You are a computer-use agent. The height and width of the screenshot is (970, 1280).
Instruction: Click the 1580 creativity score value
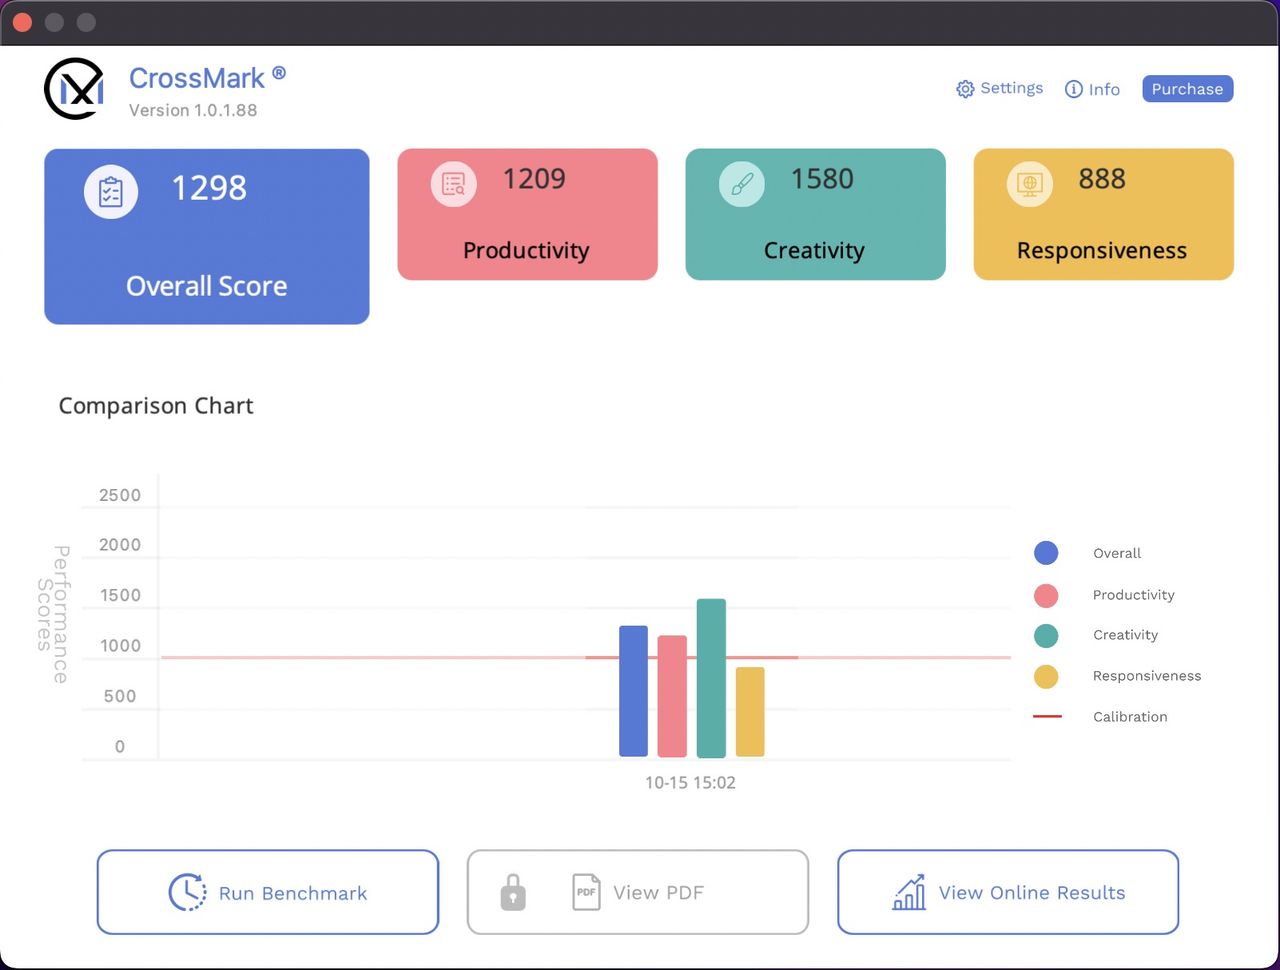(x=822, y=179)
